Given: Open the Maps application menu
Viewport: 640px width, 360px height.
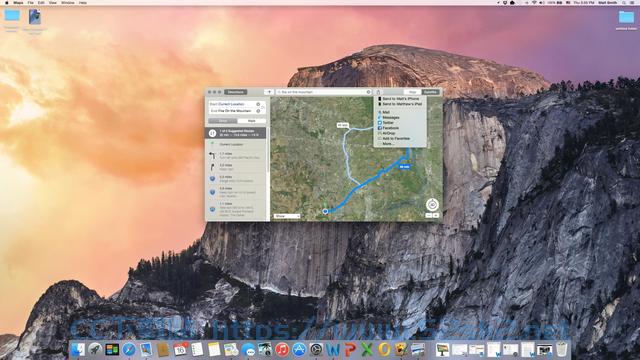Looking at the screenshot, I should (18, 2).
